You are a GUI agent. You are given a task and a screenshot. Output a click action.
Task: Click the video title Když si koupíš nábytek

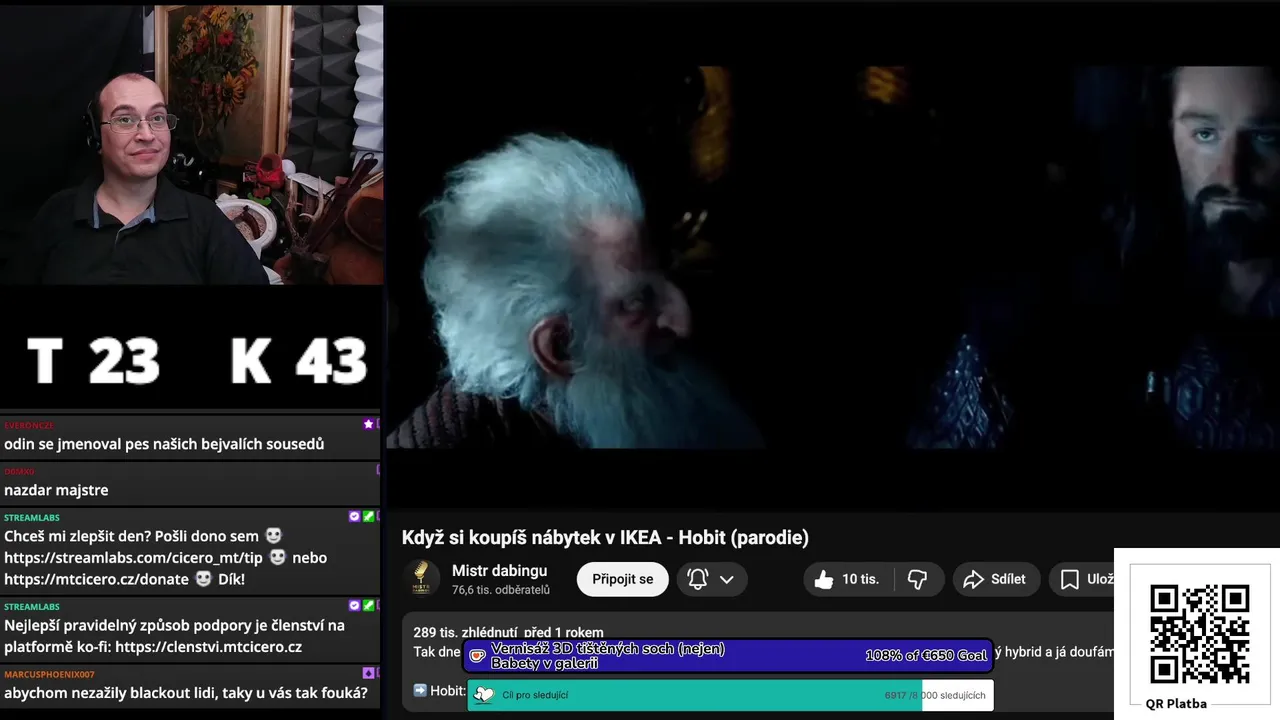click(x=605, y=537)
